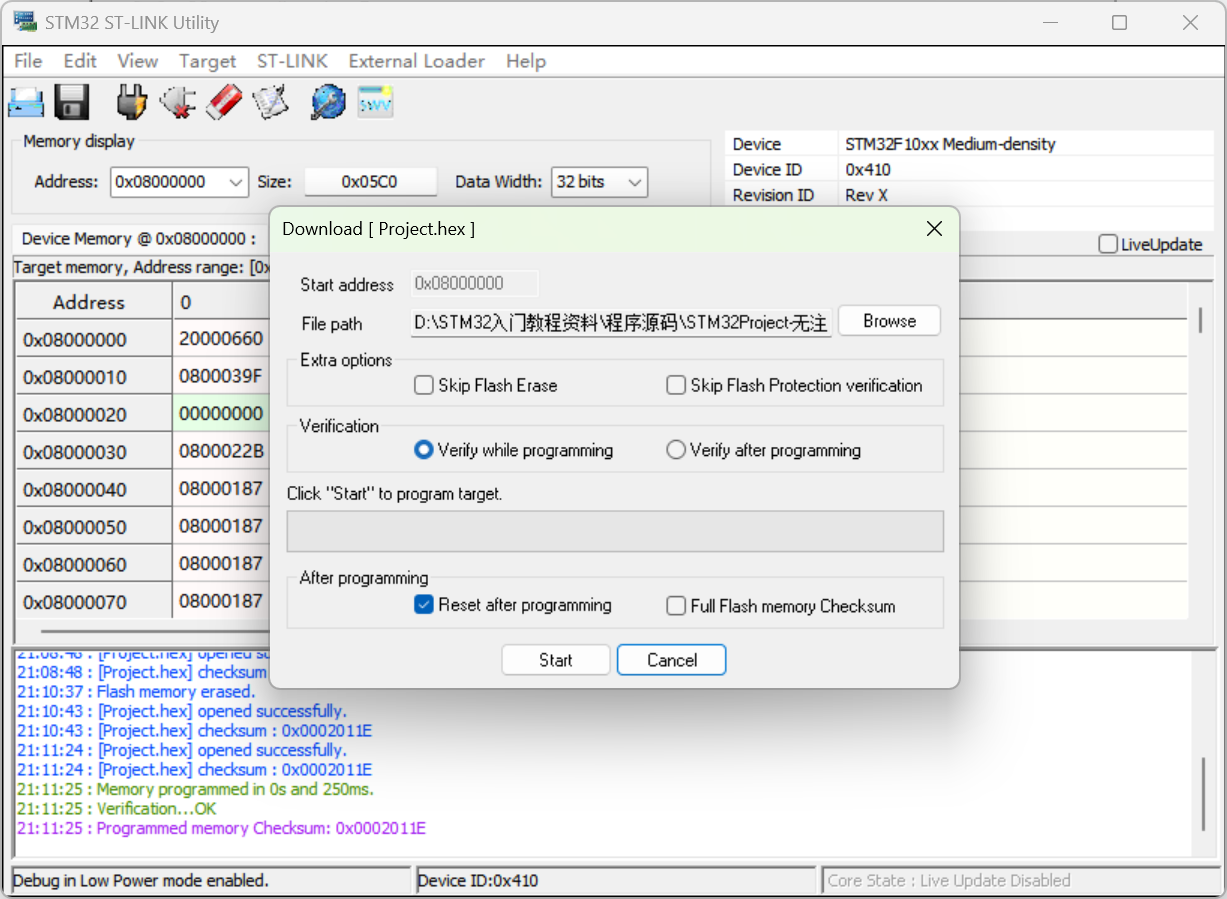Click the Save file floppy icon
This screenshot has height=899, width=1227.
(72, 102)
